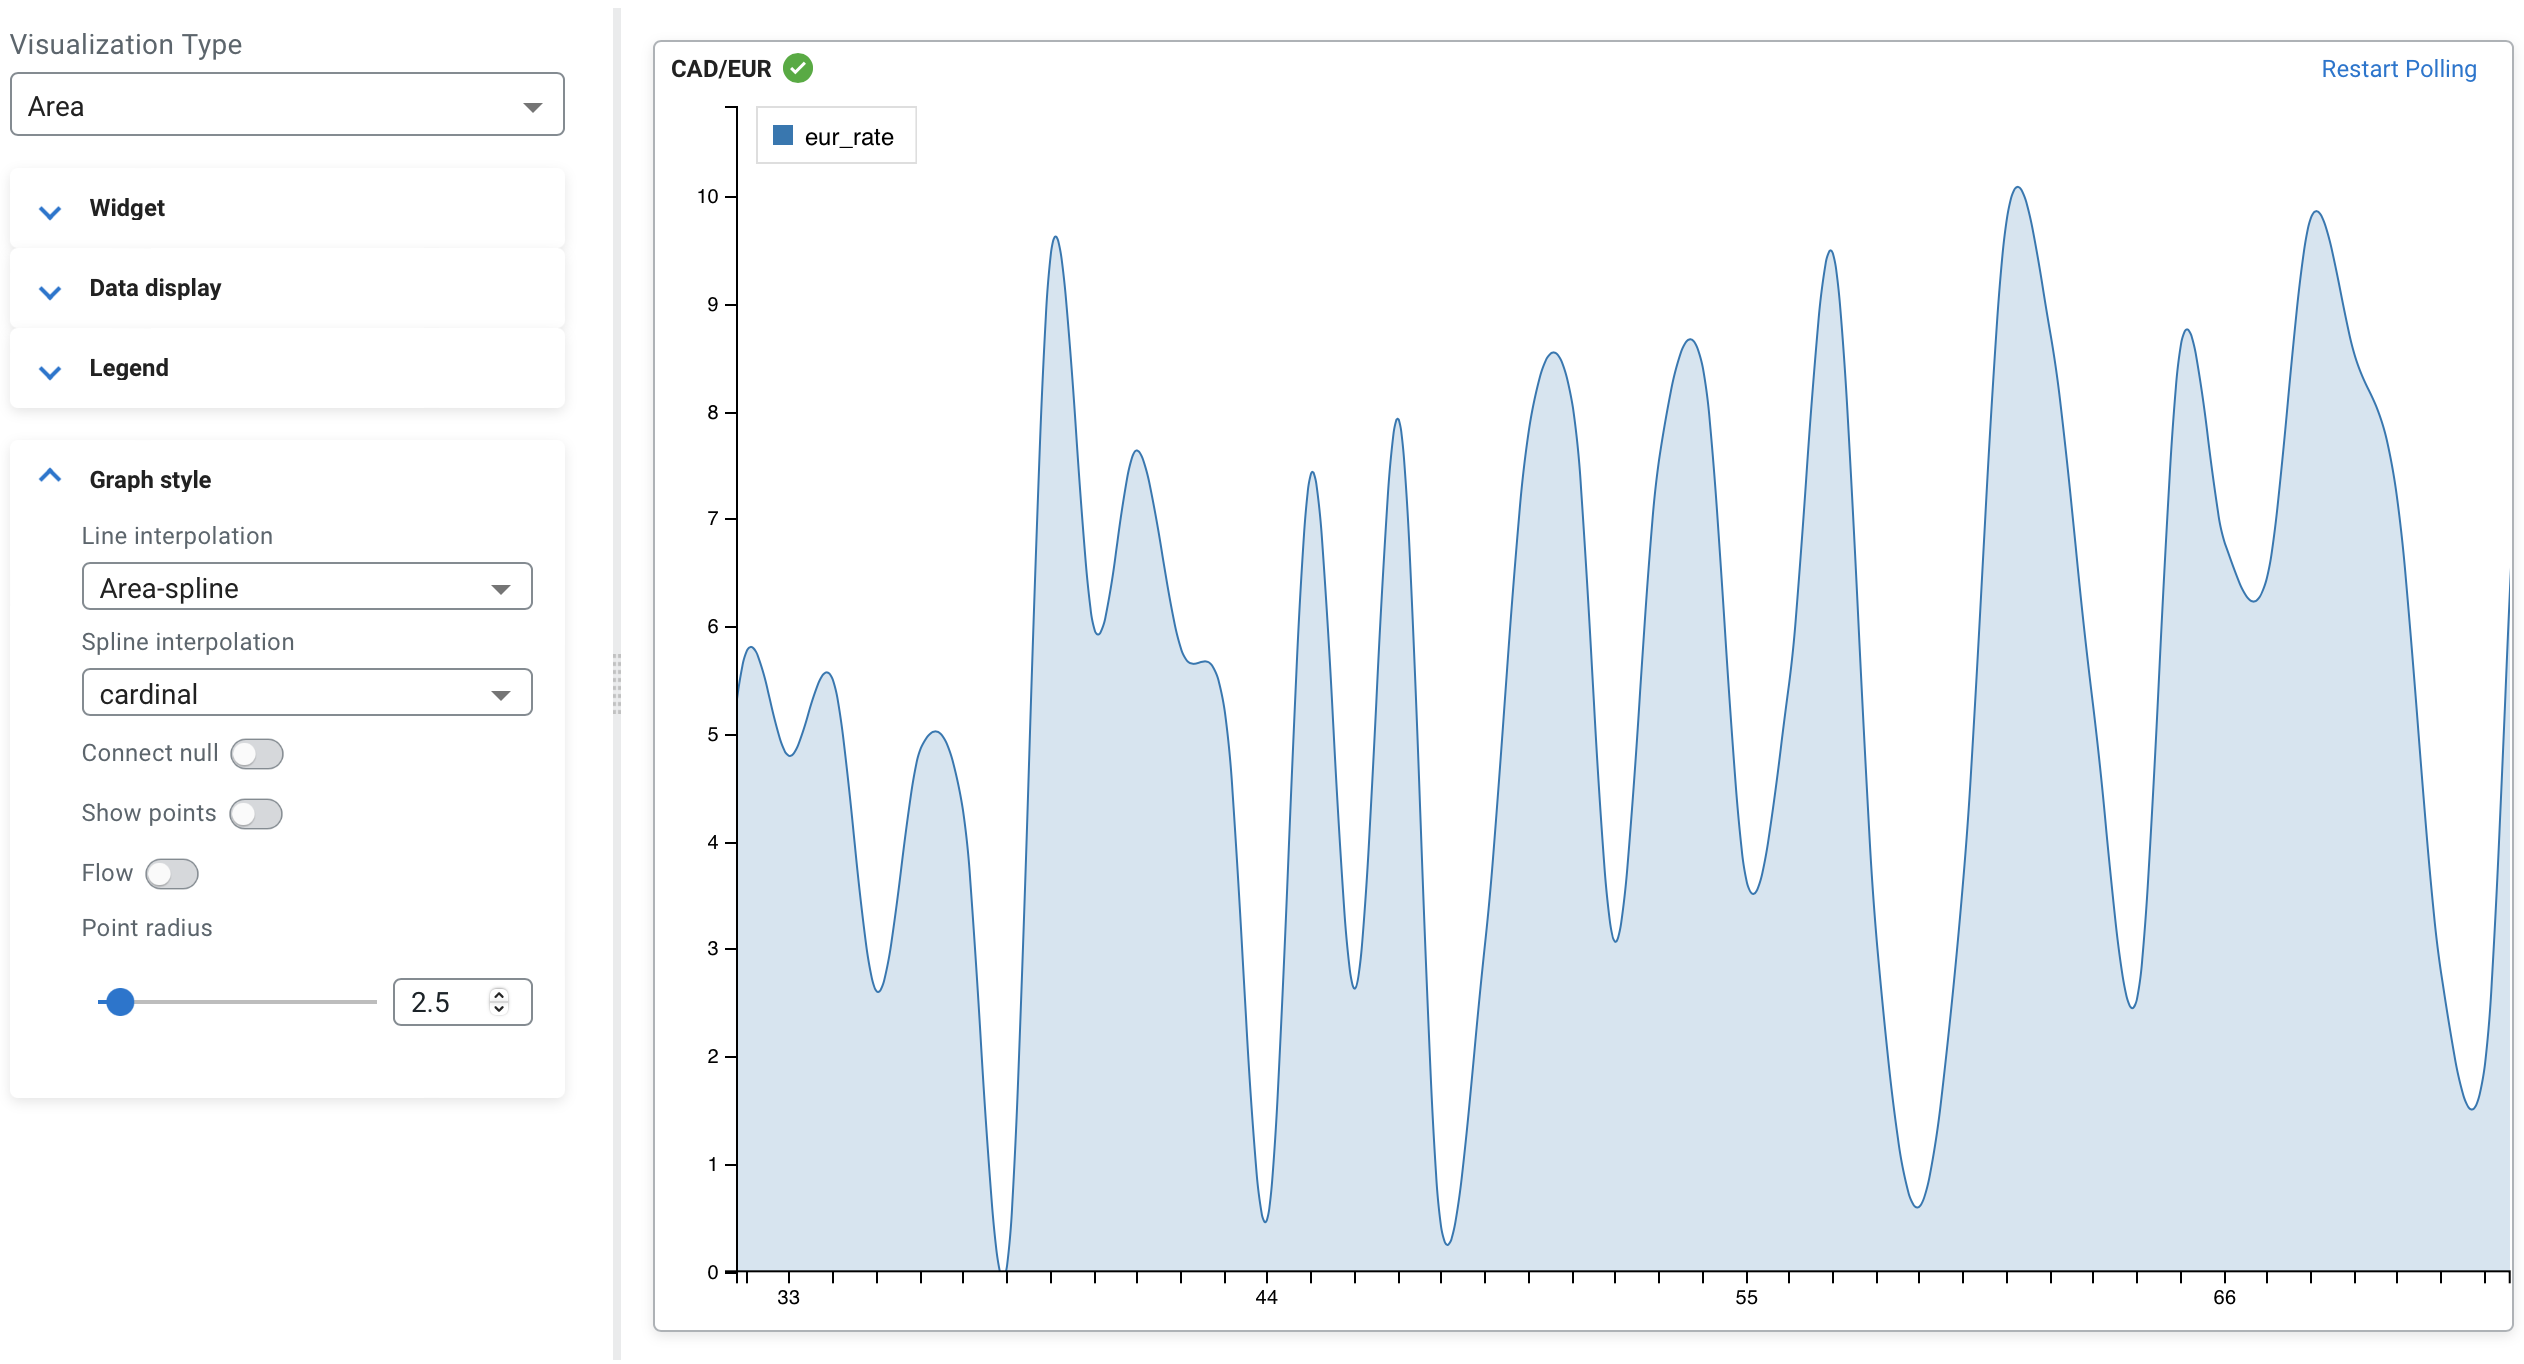Open the Spline interpolation cardinal dropdown

point(306,693)
